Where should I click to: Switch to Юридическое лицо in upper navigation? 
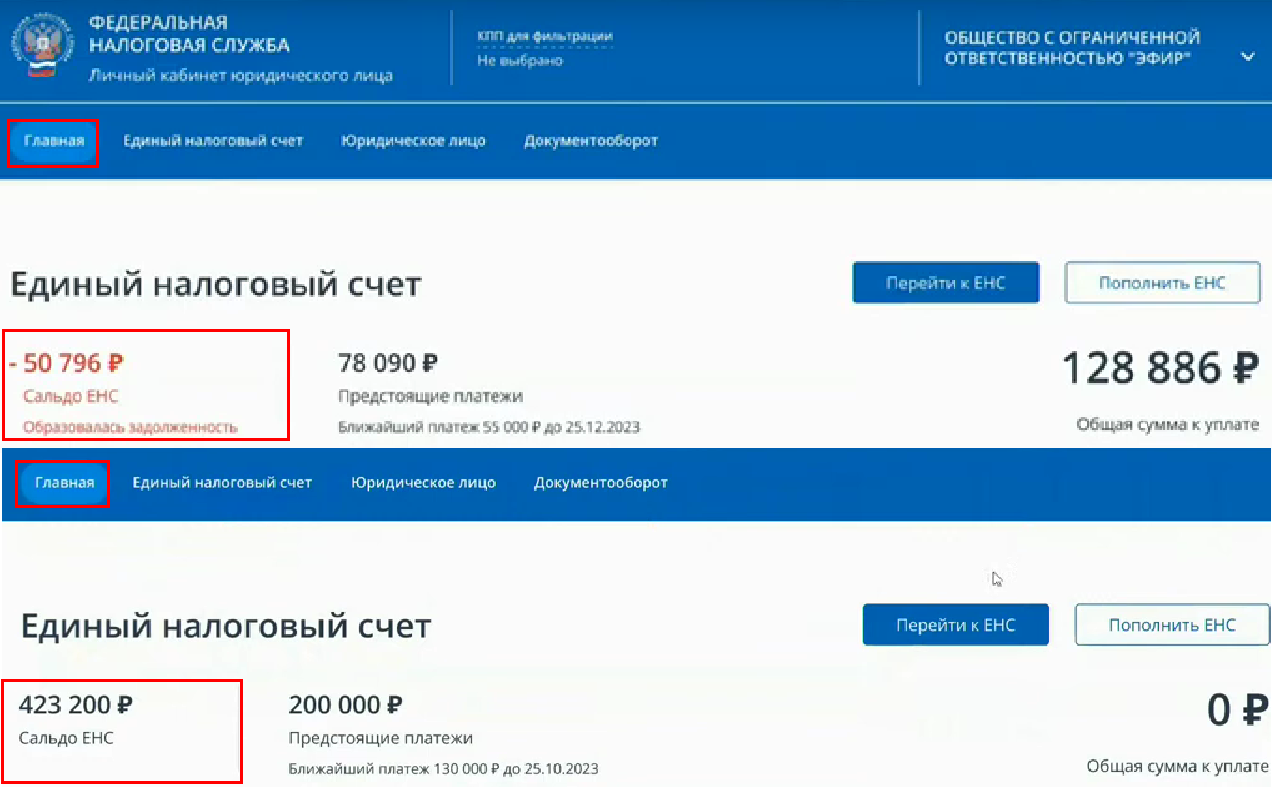pyautogui.click(x=413, y=141)
